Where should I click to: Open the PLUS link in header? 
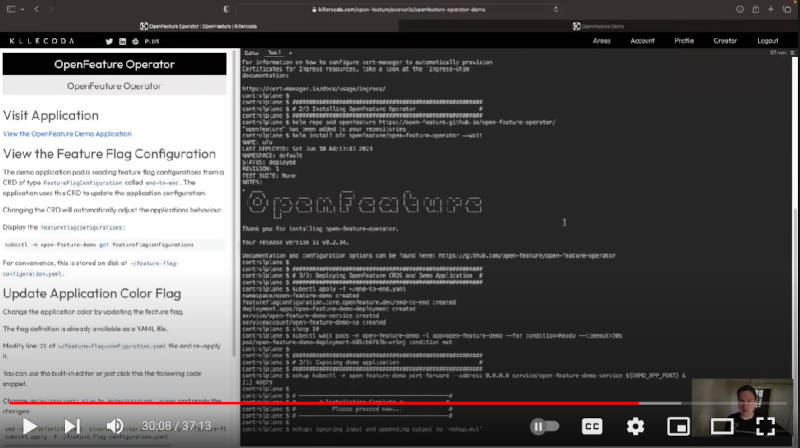coord(152,41)
